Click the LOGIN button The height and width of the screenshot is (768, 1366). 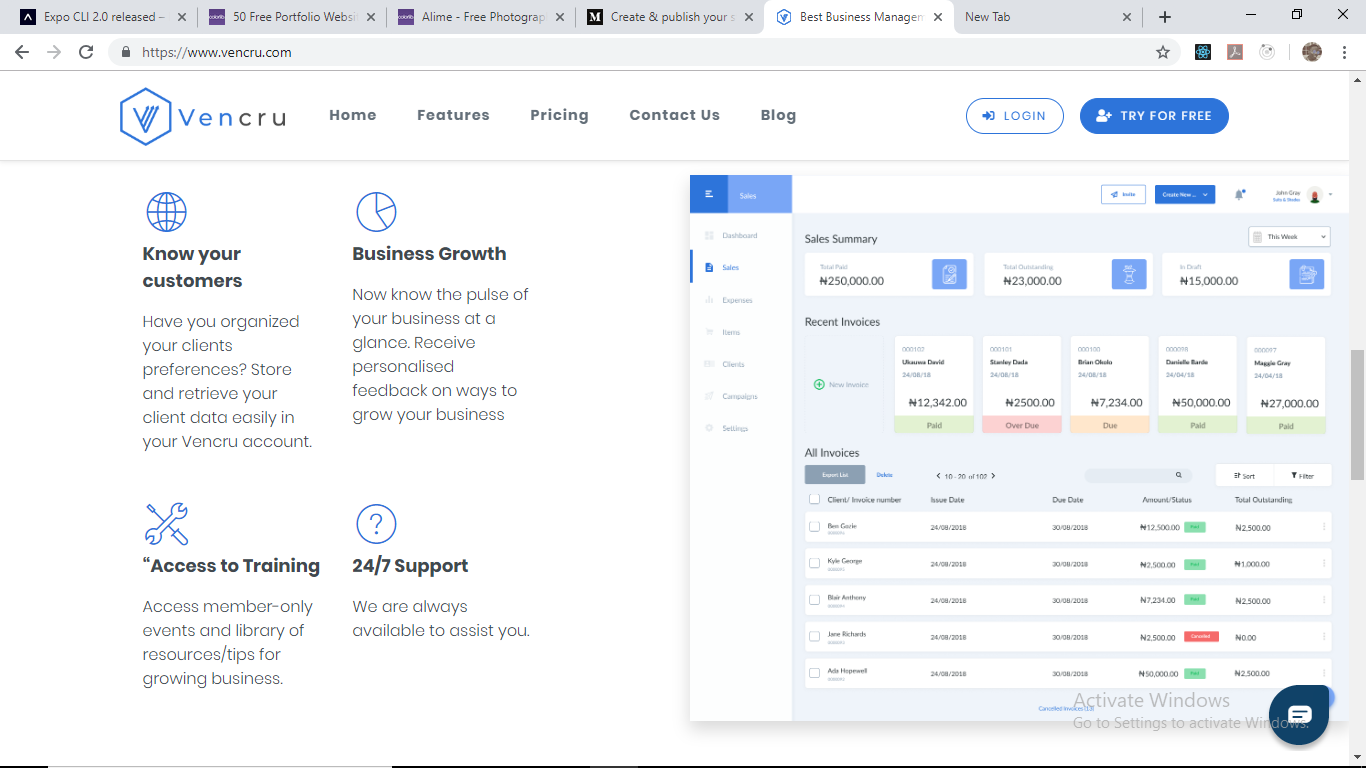coord(1013,116)
